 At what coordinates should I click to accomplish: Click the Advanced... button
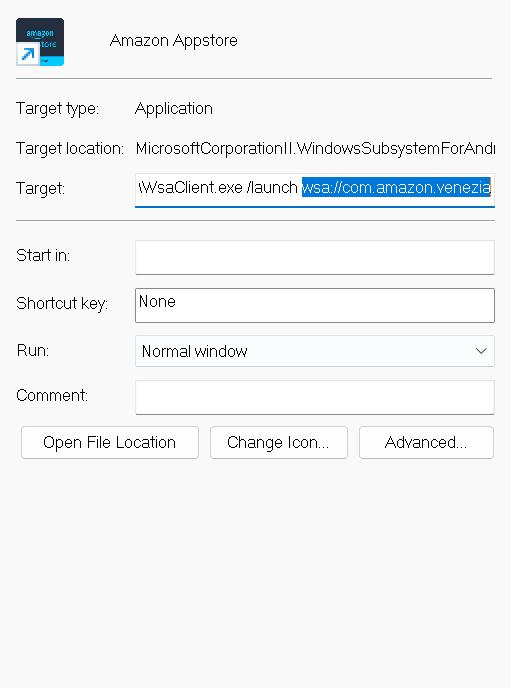tap(426, 442)
